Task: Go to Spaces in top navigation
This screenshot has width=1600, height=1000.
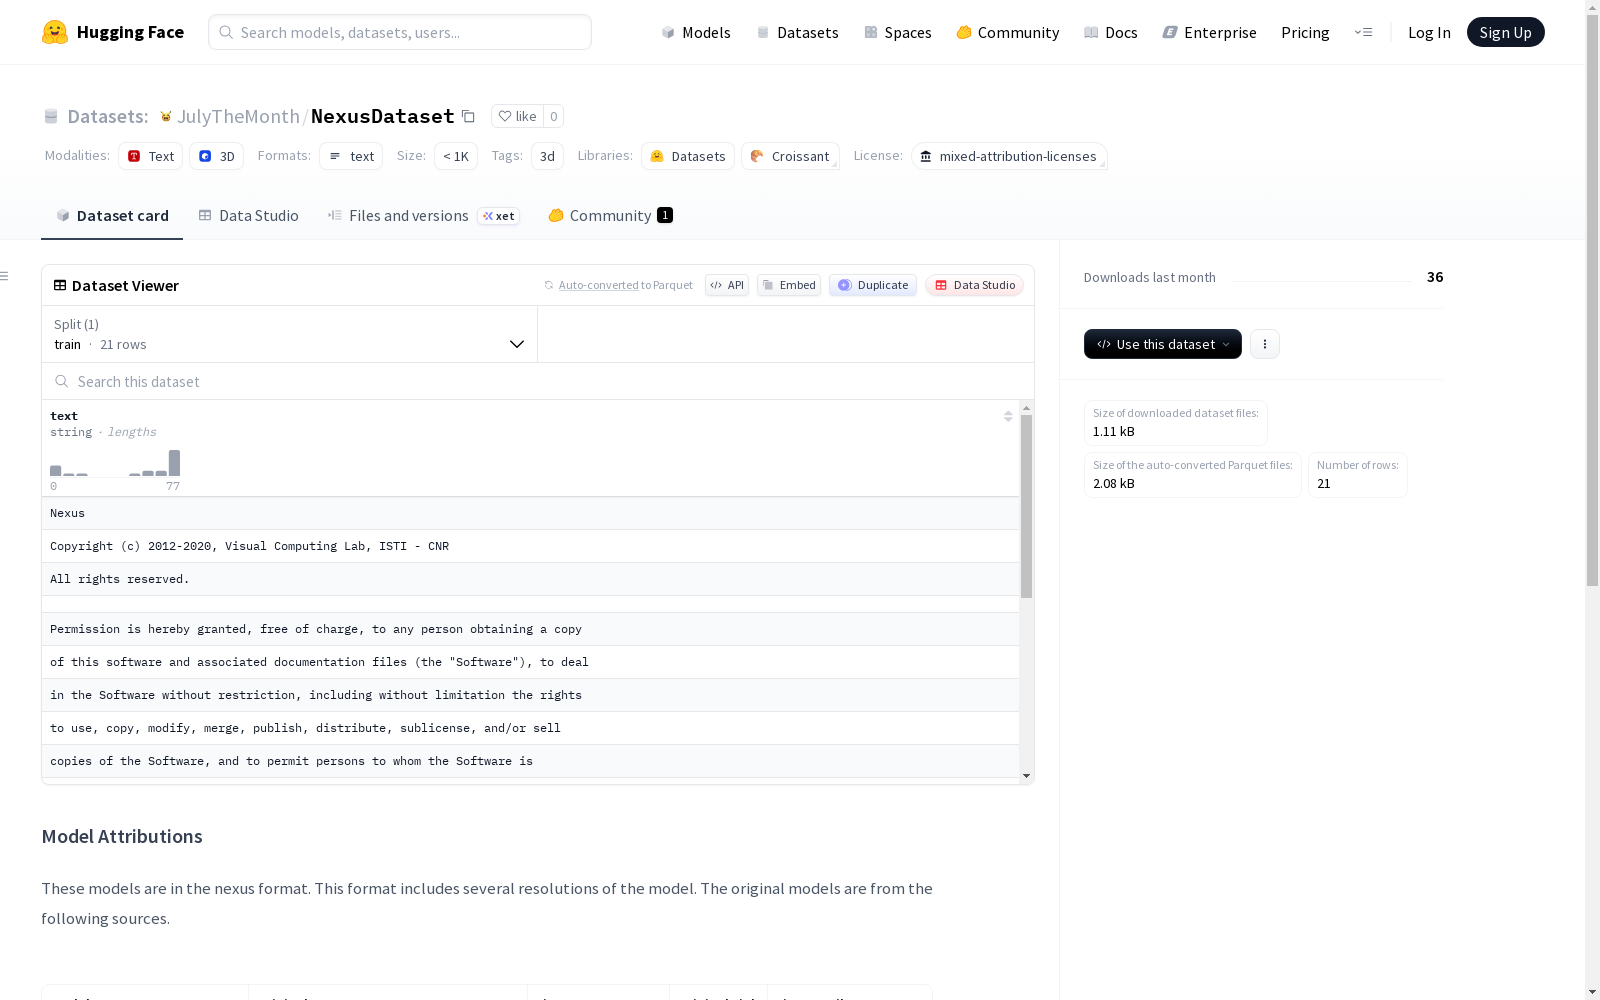Action: (x=898, y=32)
